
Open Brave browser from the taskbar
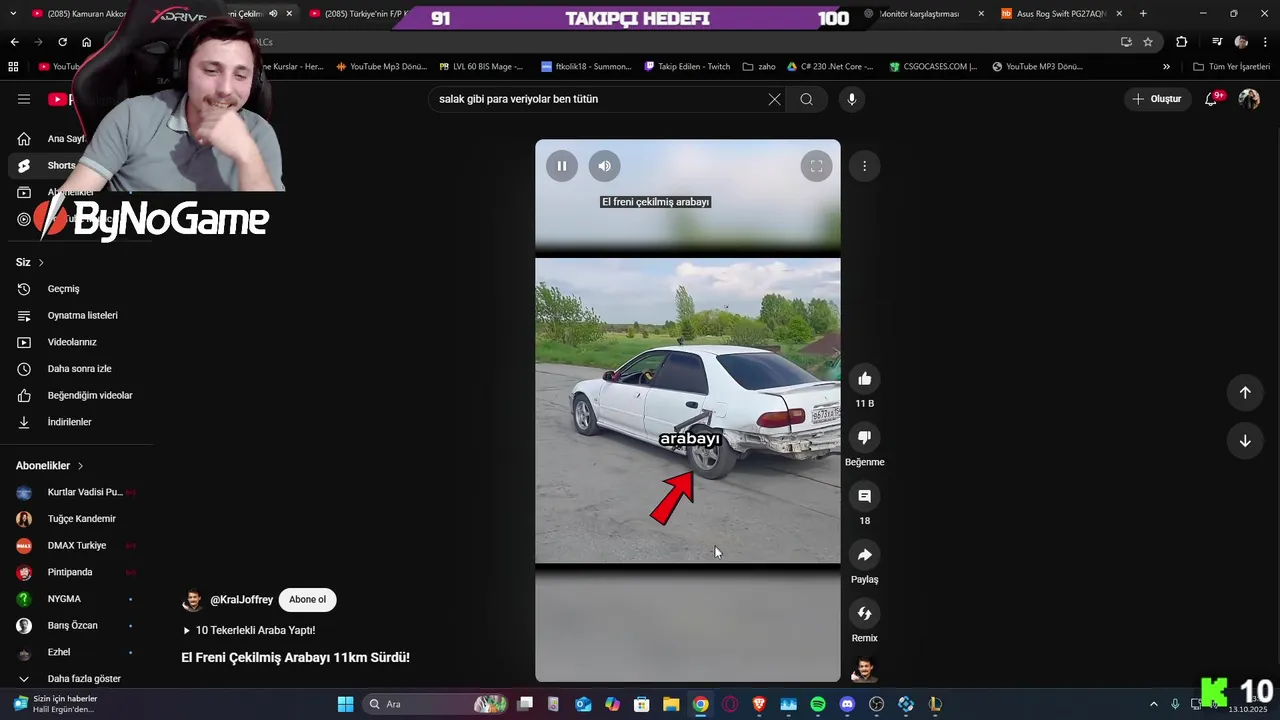[x=759, y=704]
